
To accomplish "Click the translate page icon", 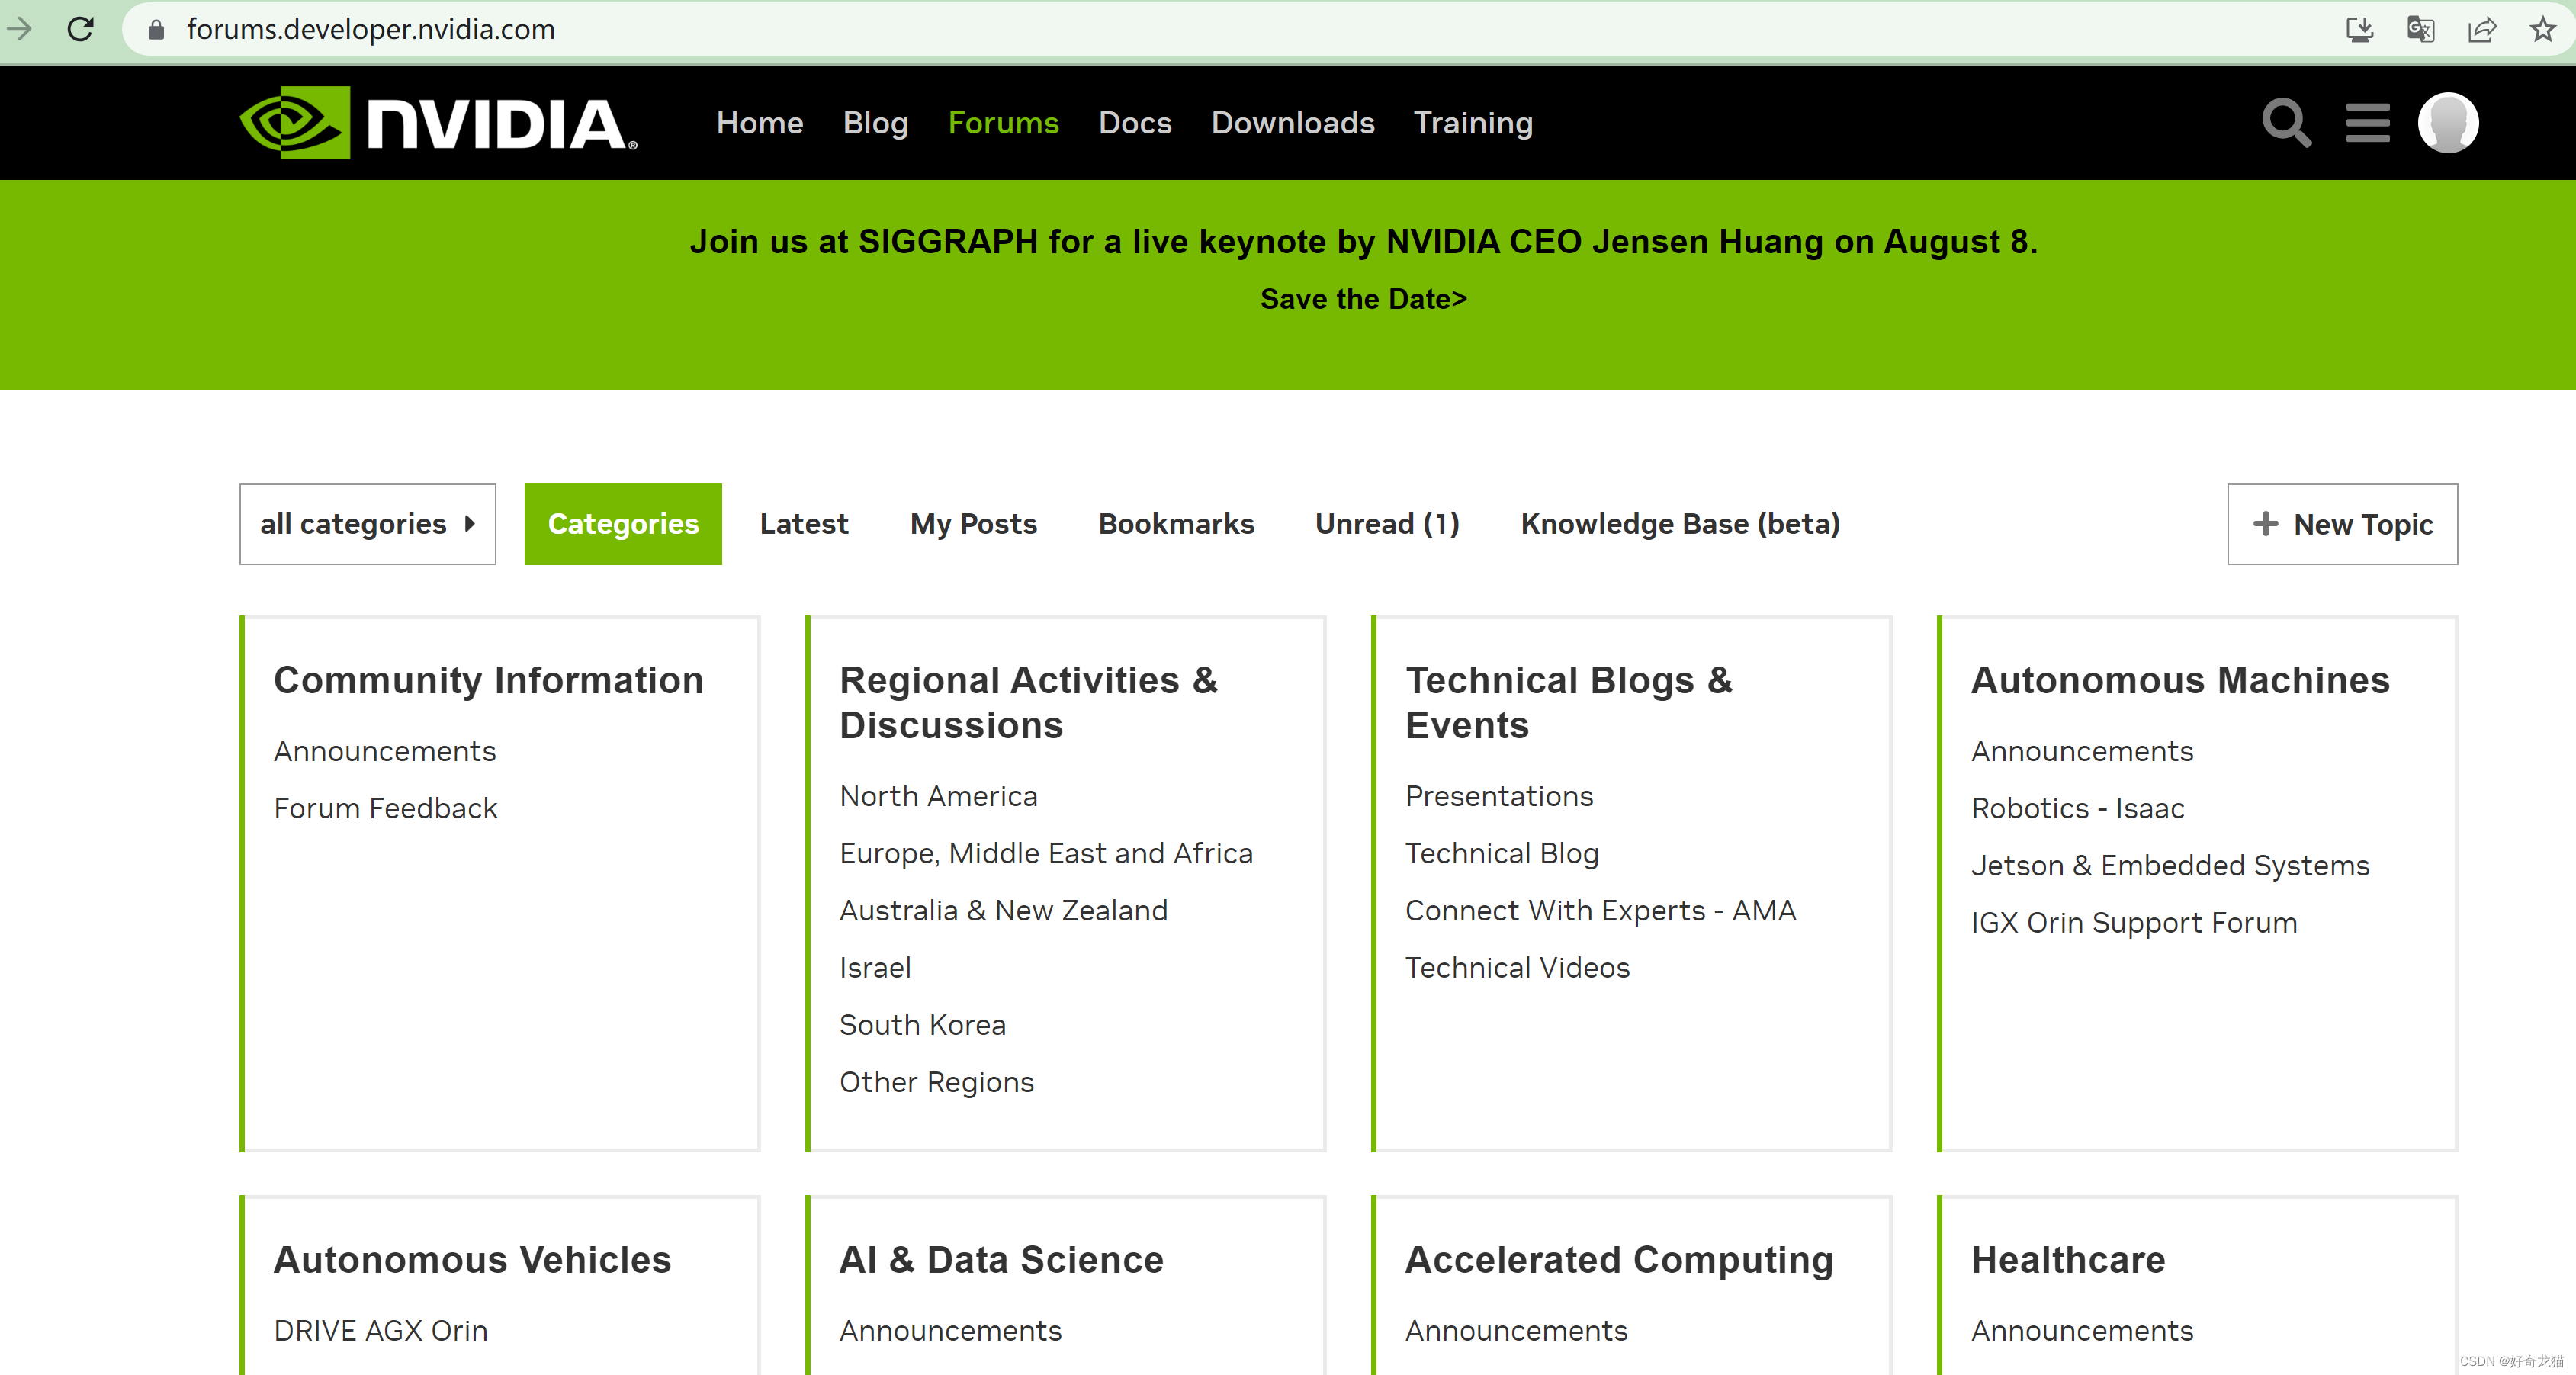I will (2420, 29).
